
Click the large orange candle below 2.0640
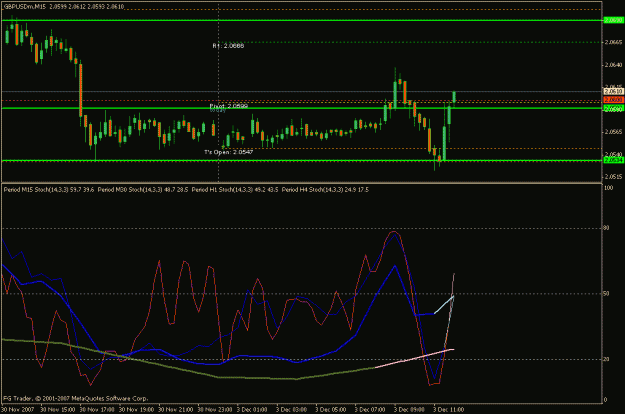[81, 90]
